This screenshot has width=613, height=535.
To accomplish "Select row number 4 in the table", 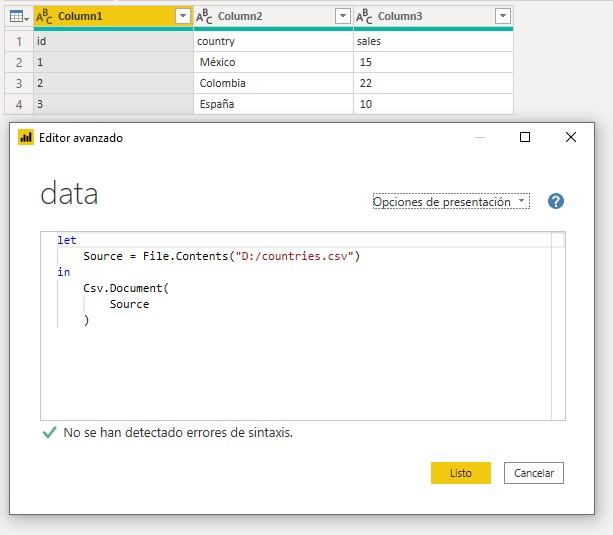I will coord(19,104).
